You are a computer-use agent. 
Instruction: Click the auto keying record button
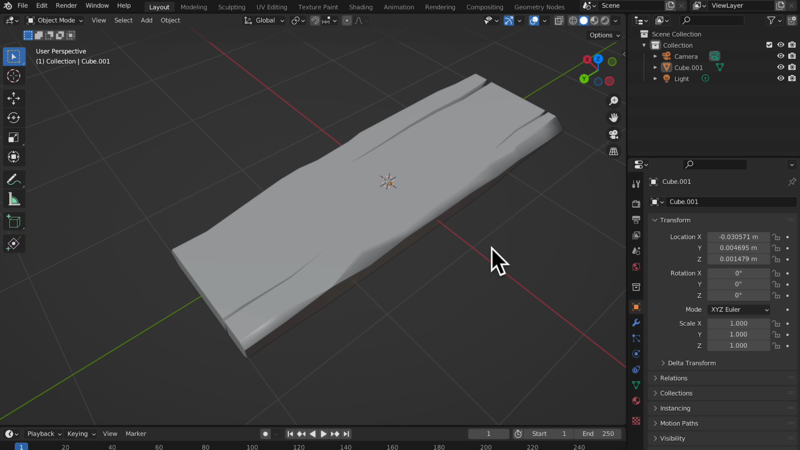(x=265, y=434)
